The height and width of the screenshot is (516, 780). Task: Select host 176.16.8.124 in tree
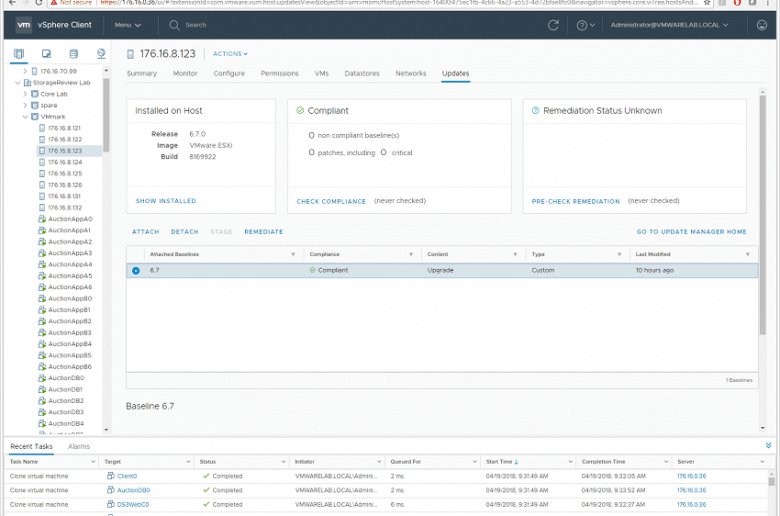65,162
